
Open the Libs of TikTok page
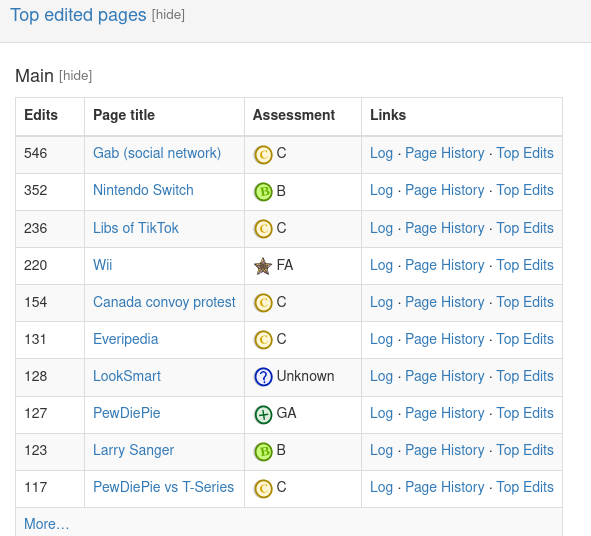coord(136,228)
